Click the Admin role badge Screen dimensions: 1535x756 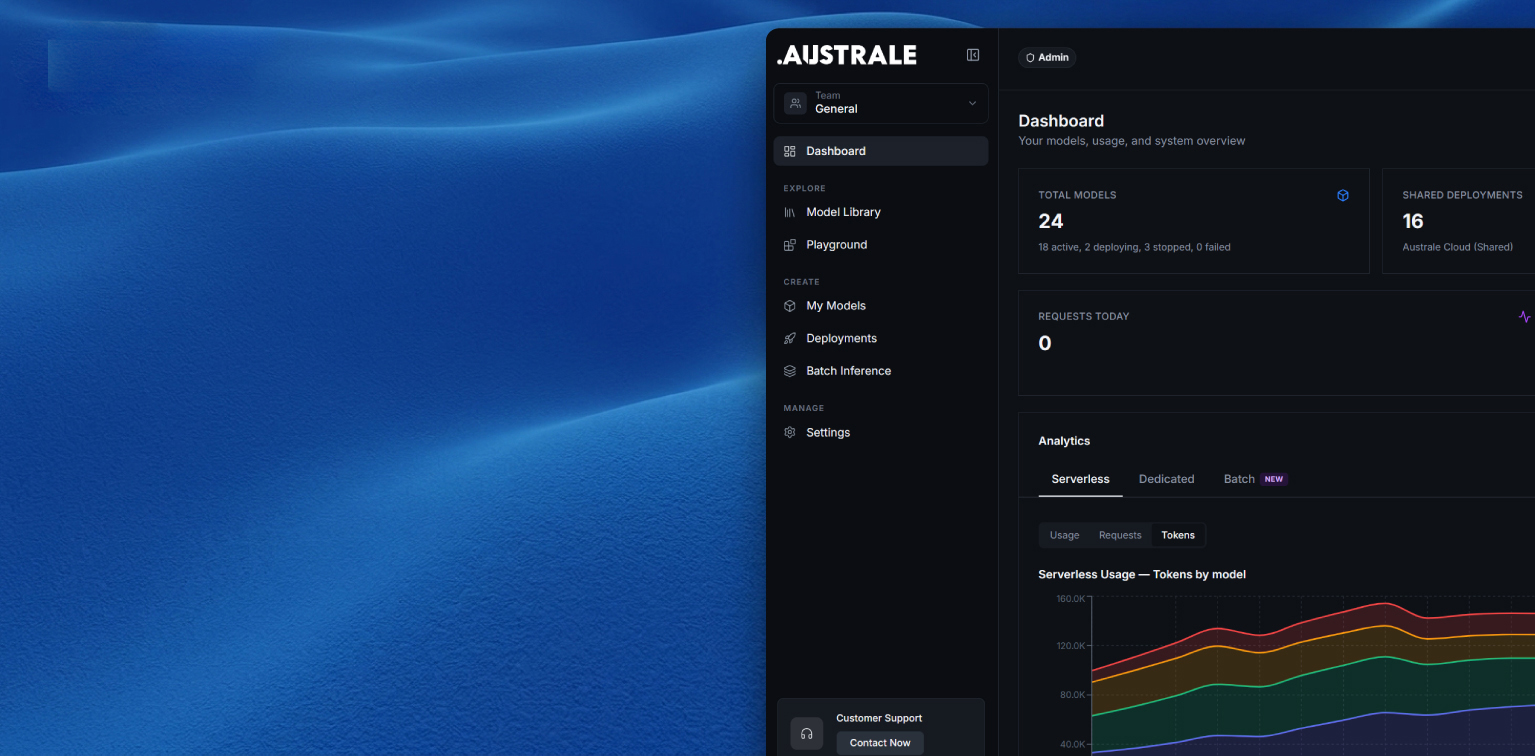pos(1047,58)
